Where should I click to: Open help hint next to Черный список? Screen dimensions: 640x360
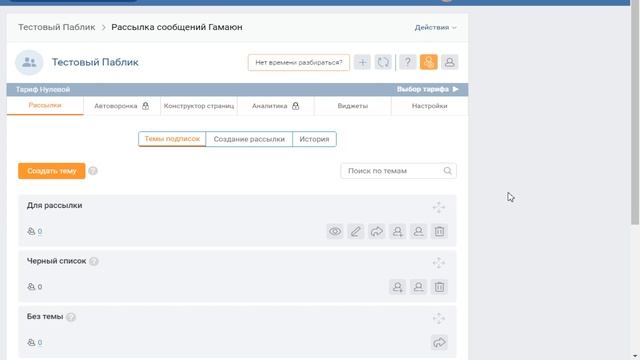coord(94,261)
